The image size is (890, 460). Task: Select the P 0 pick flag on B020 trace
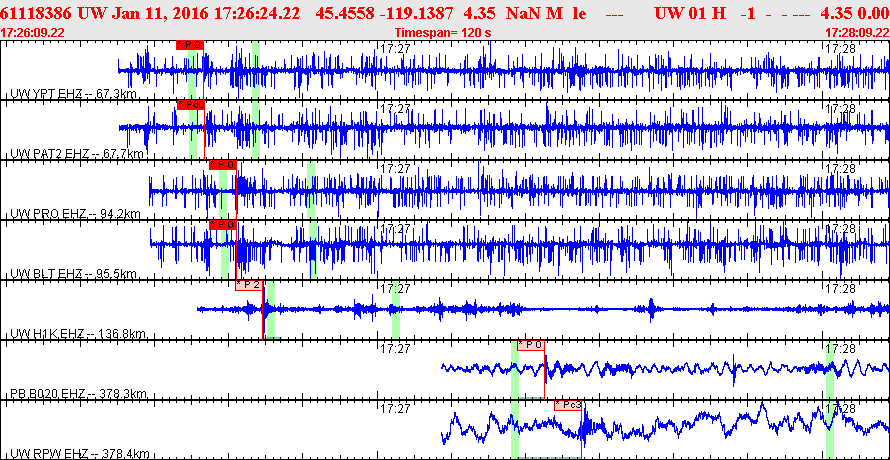tap(531, 345)
